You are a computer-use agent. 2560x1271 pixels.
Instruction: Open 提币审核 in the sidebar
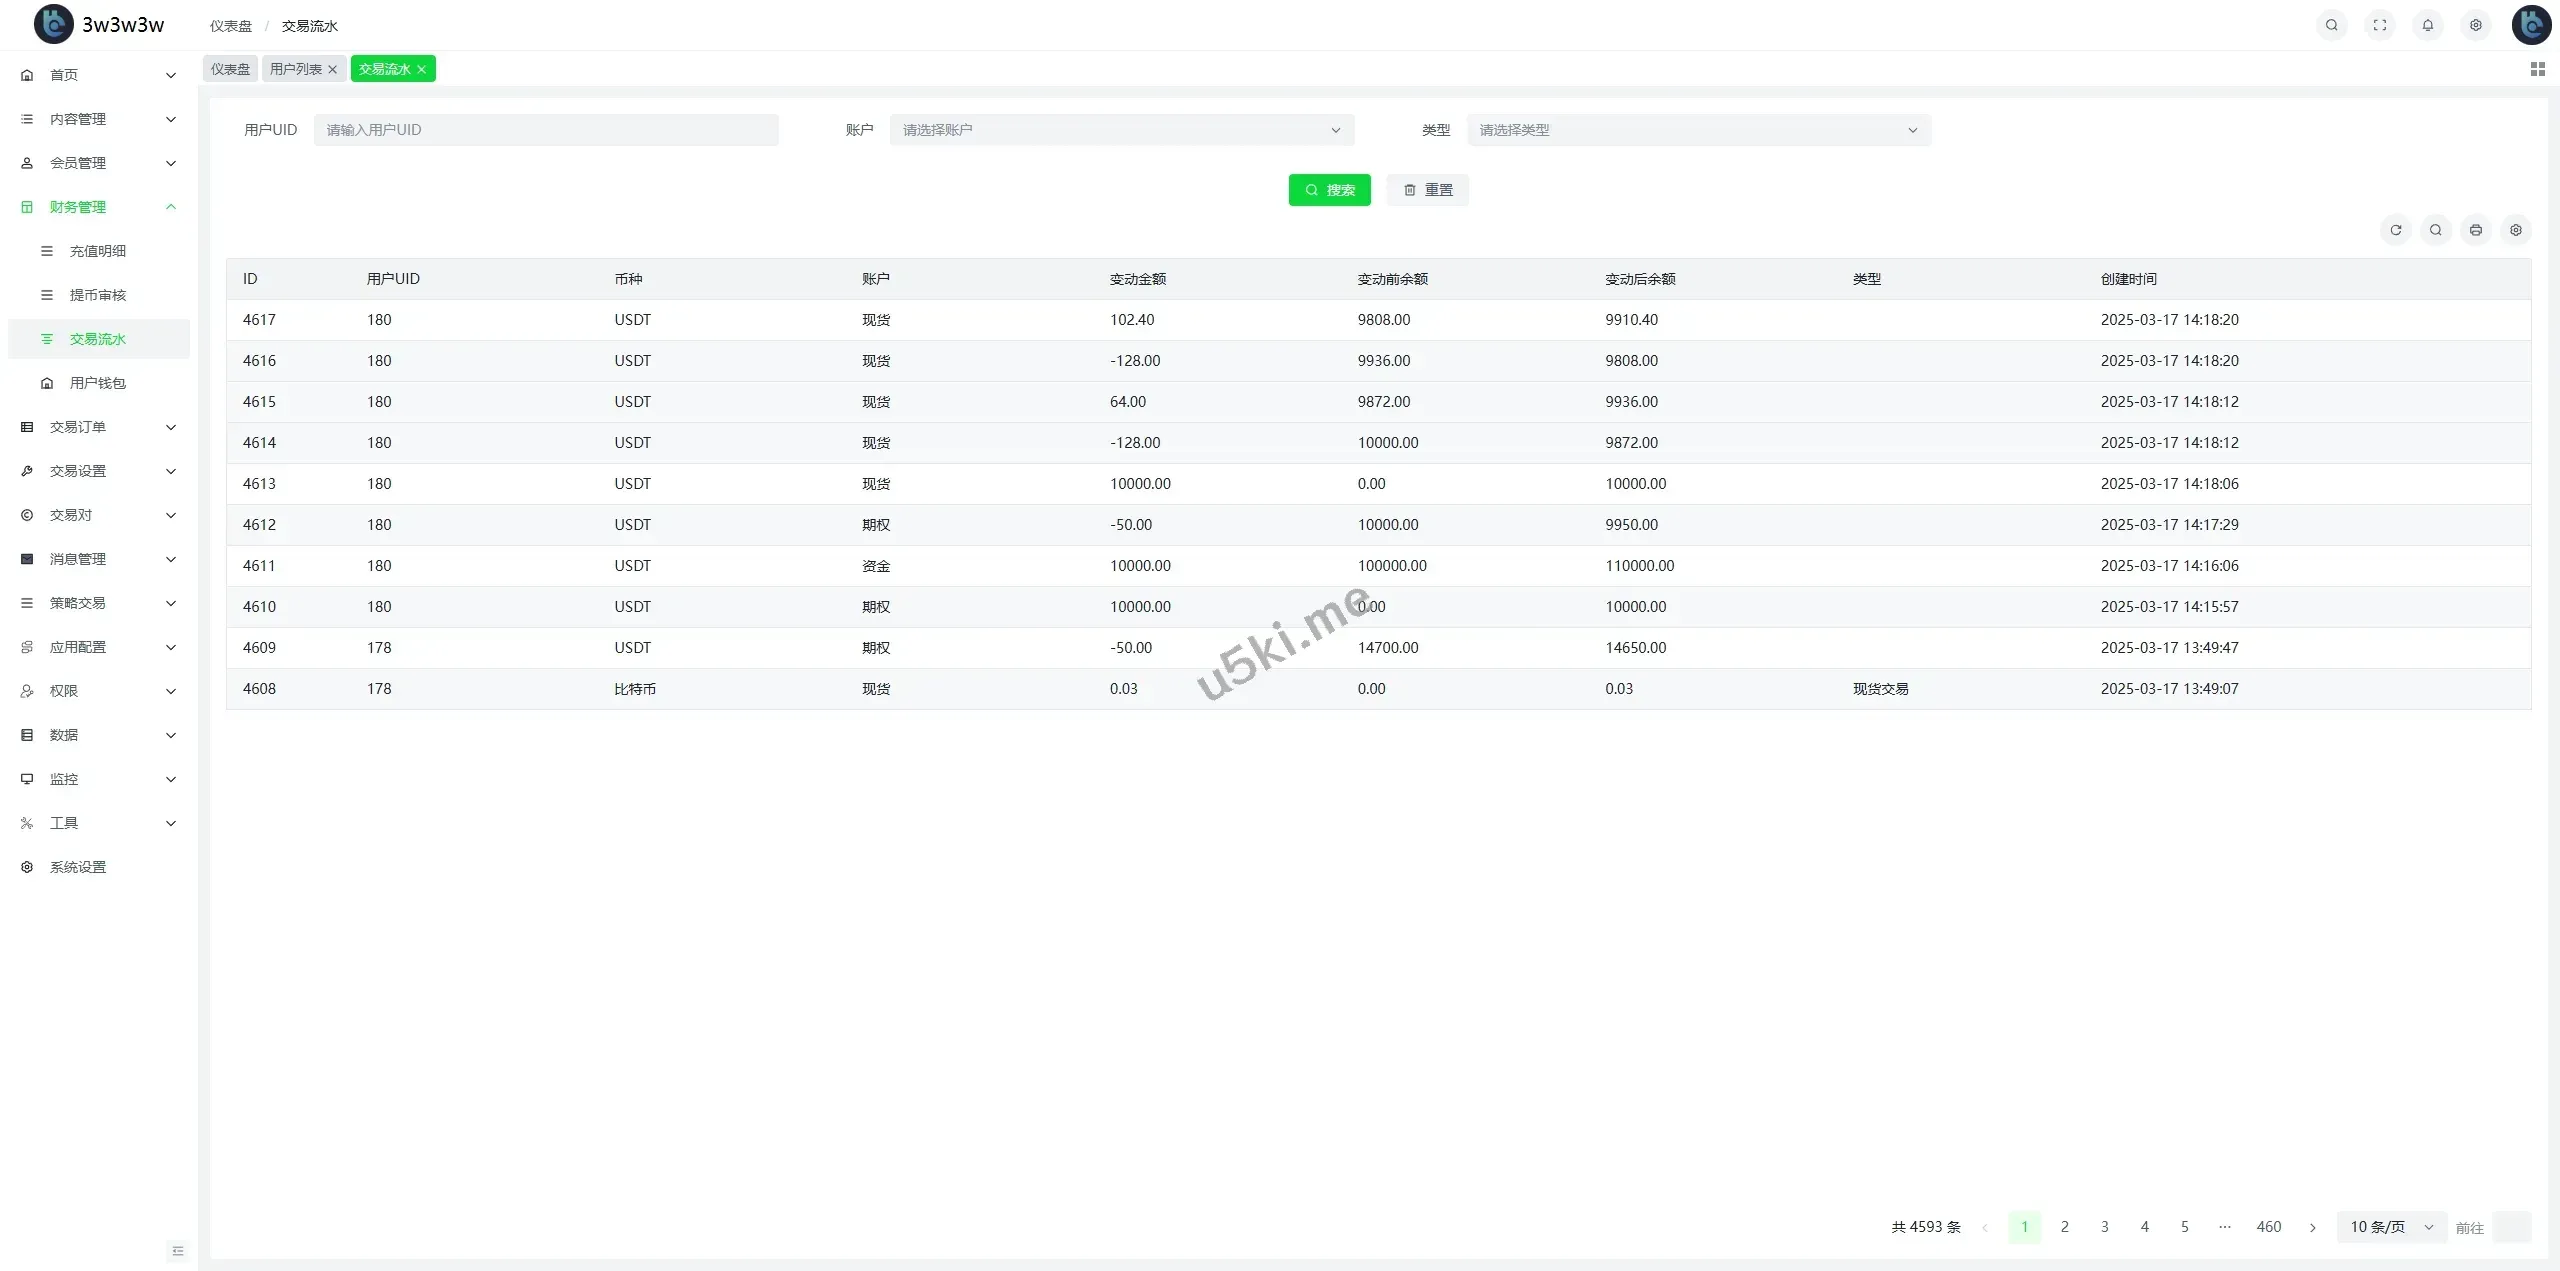pos(98,295)
